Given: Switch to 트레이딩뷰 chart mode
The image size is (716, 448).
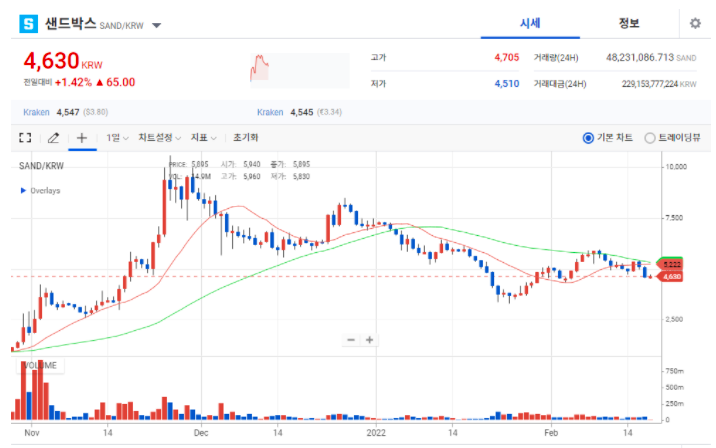Looking at the screenshot, I should [650, 138].
